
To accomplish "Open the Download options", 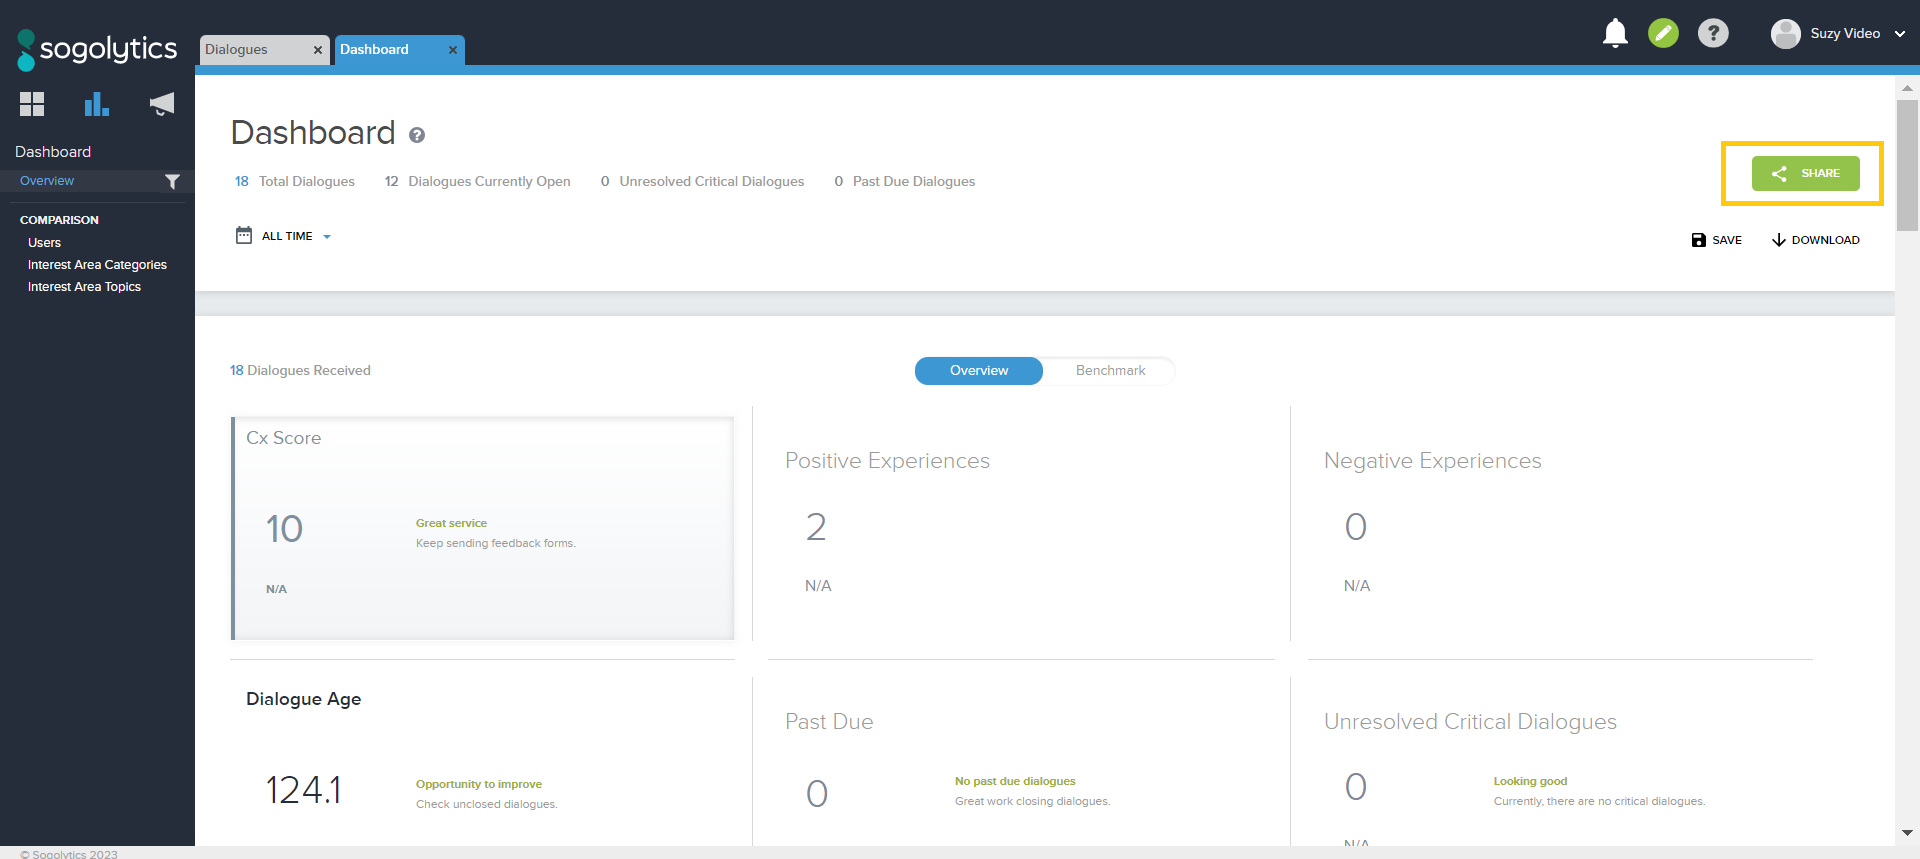I will pos(1815,240).
